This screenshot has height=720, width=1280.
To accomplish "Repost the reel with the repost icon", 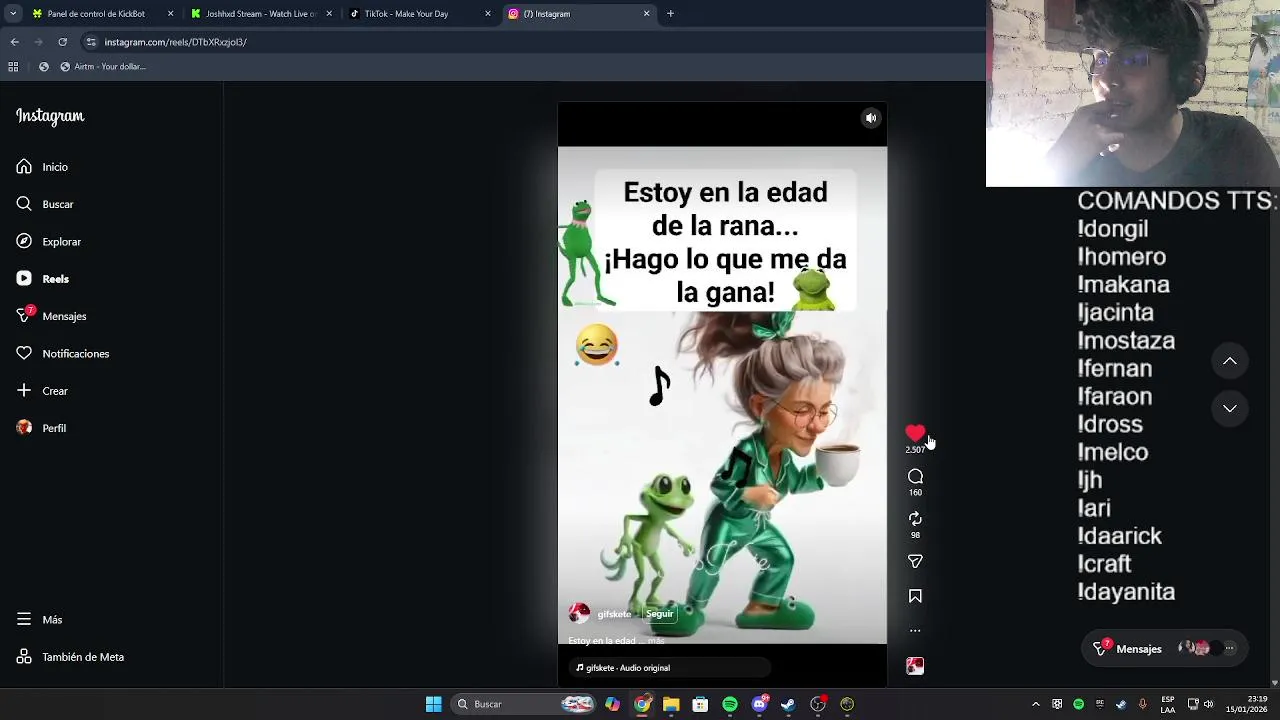I will 915,519.
